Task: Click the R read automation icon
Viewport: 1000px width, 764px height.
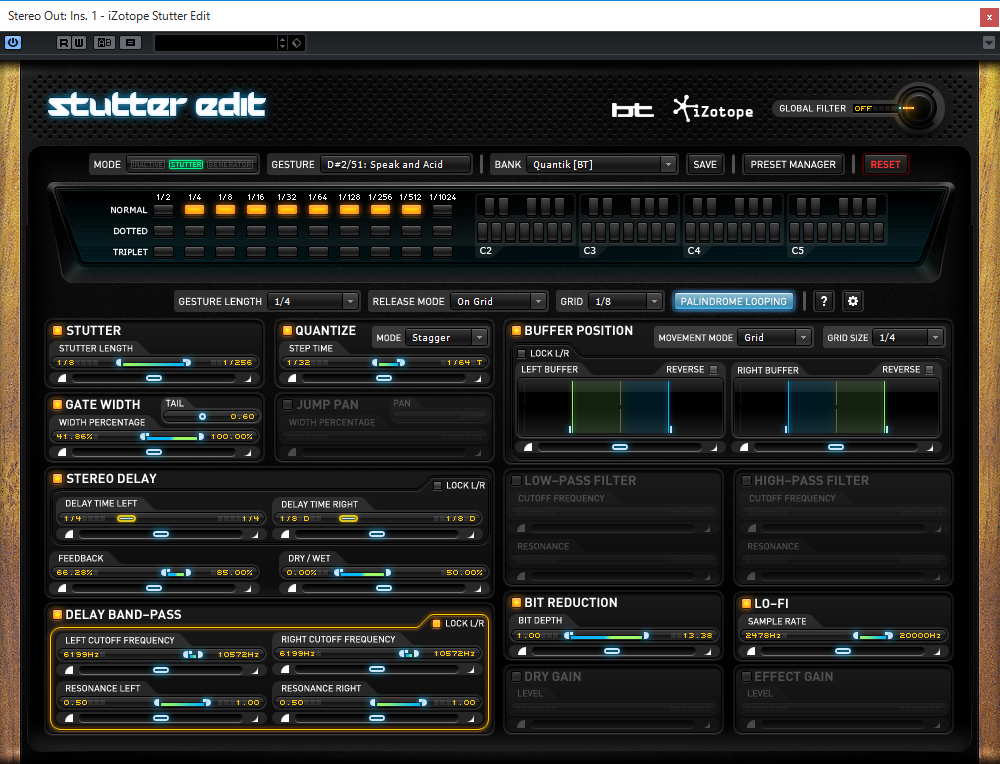Action: point(63,43)
